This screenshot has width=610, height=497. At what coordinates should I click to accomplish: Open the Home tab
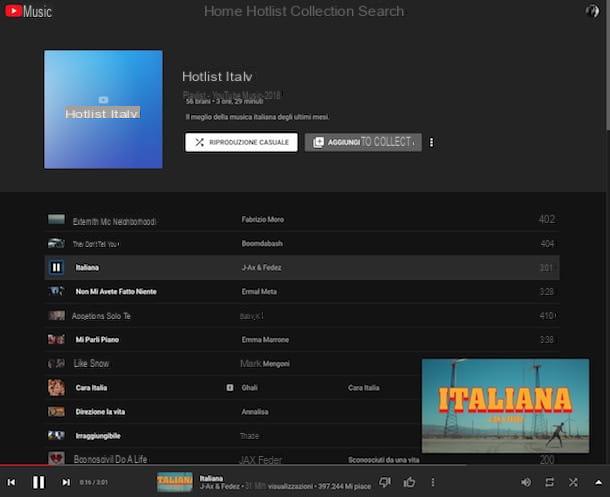point(223,11)
